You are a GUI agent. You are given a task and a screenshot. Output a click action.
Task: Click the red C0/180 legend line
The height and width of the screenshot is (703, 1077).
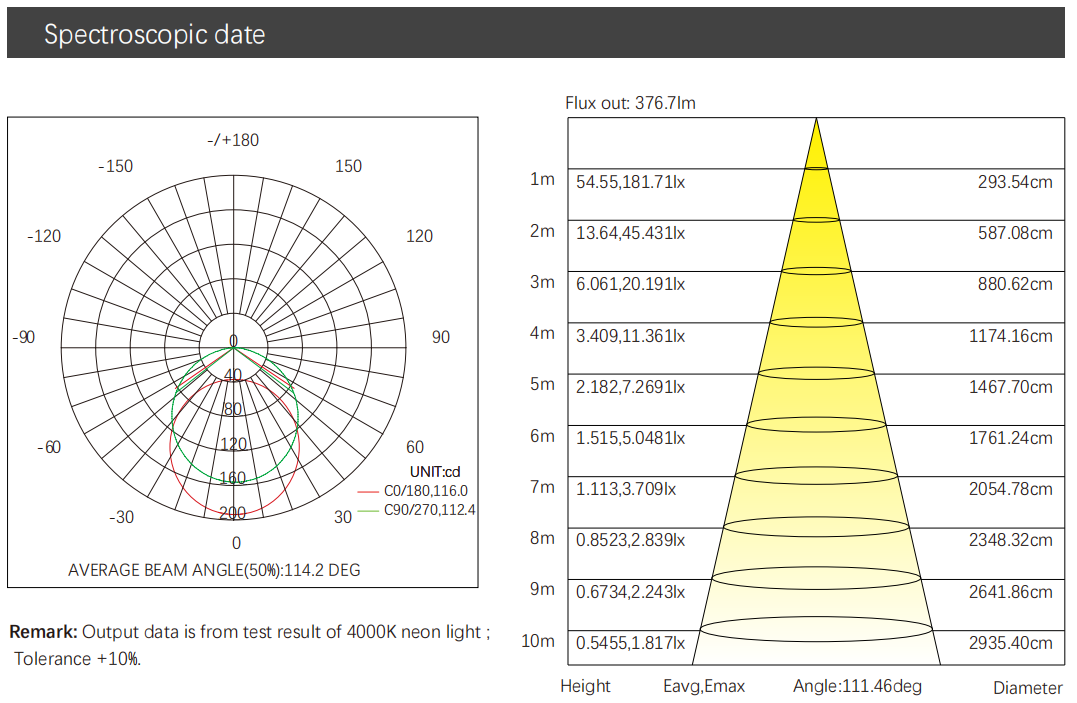369,491
